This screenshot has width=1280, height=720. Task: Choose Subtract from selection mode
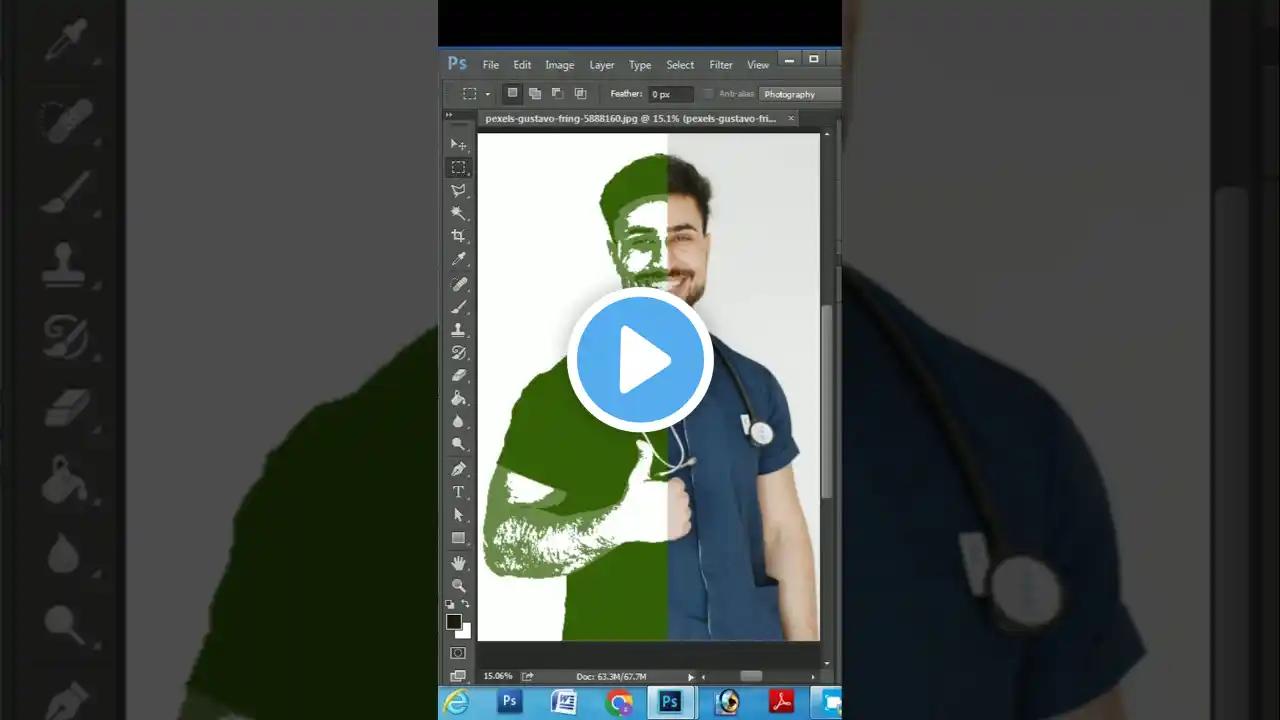tap(558, 93)
